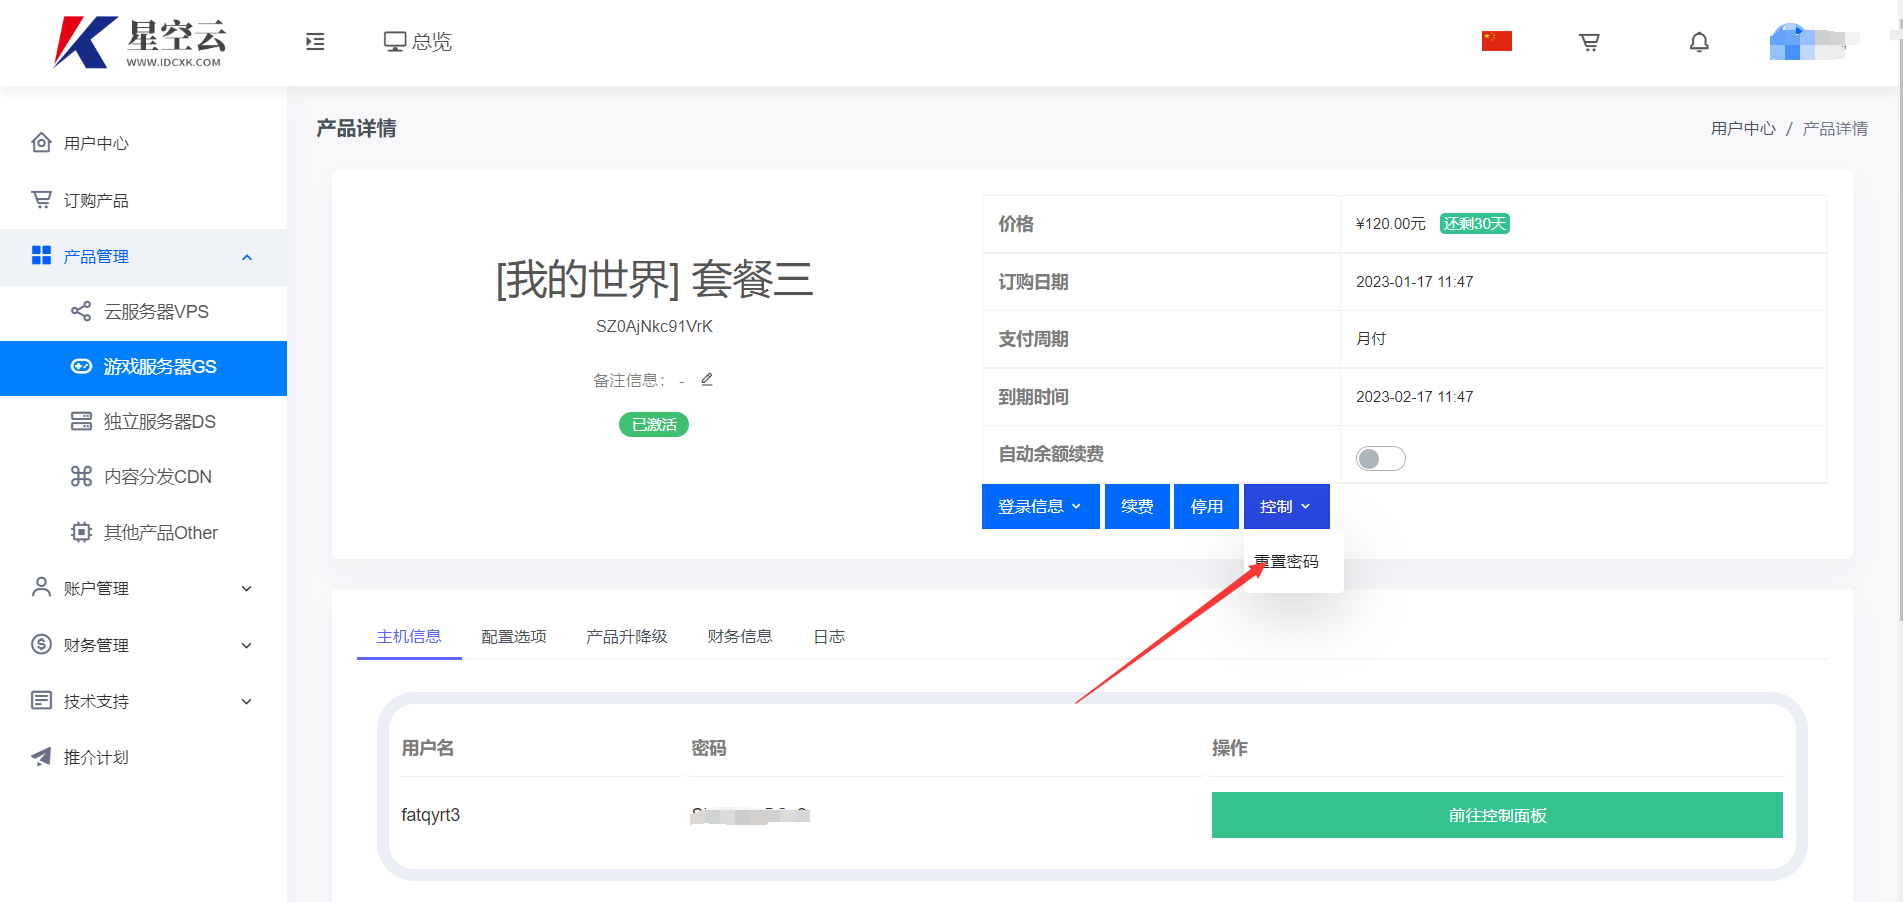This screenshot has width=1903, height=902.
Task: Select 独立服务器DS in the sidebar
Action: (x=160, y=422)
